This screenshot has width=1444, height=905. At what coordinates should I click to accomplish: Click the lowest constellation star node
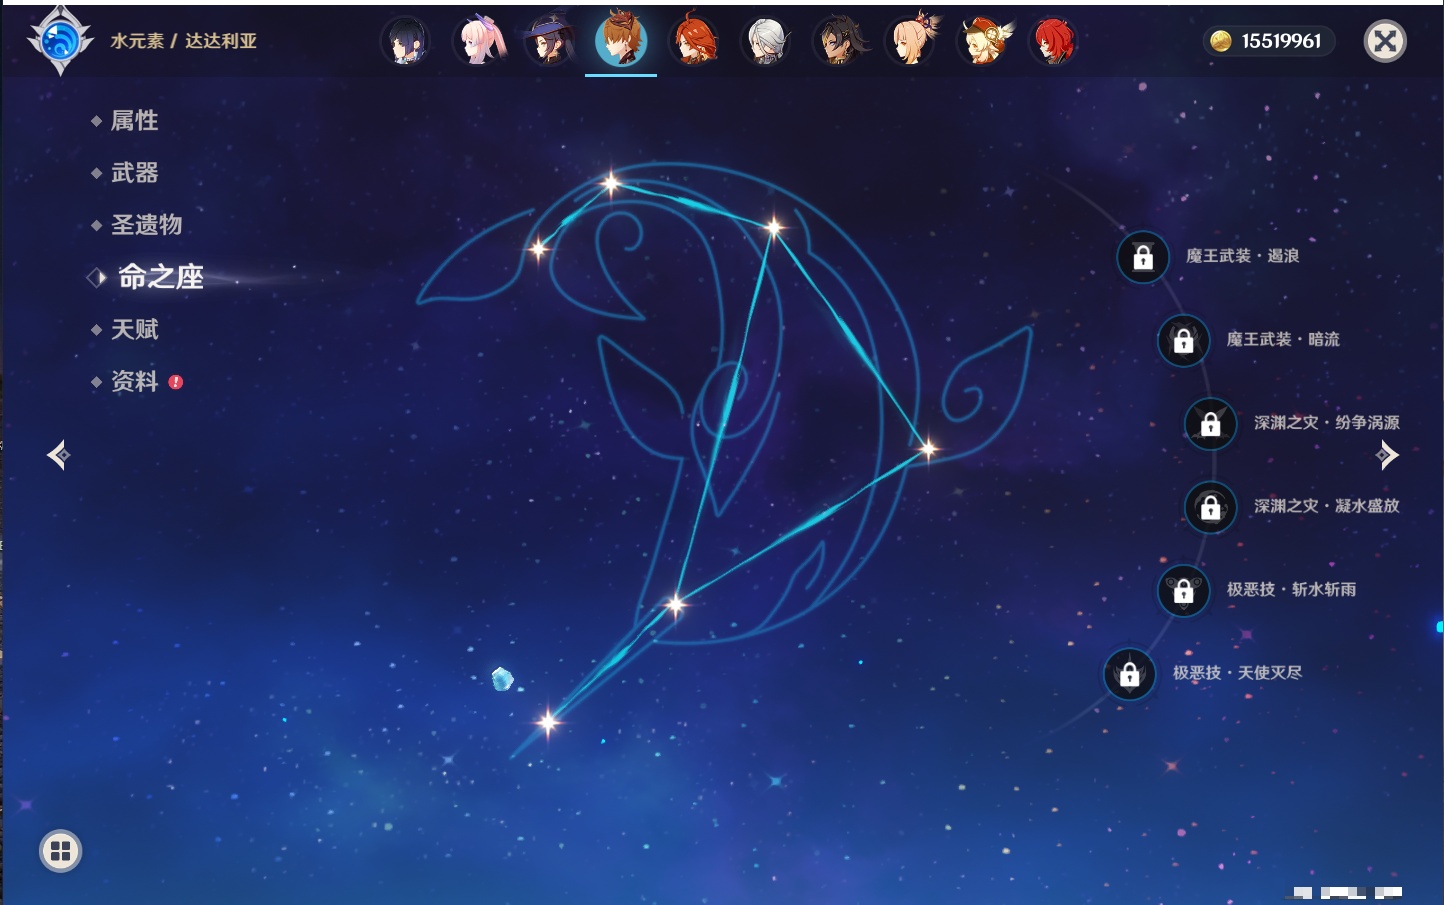[x=547, y=721]
